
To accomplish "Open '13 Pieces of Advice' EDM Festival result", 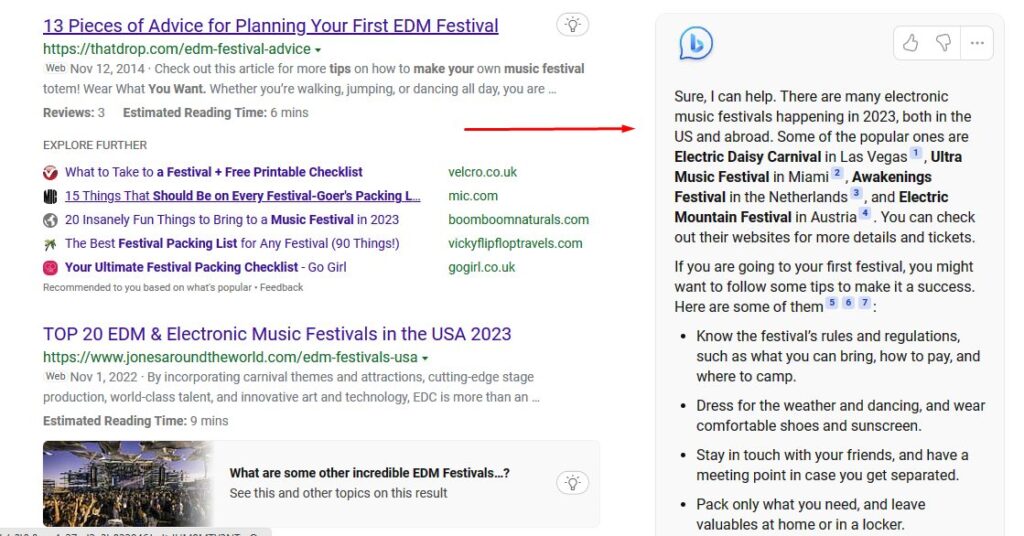I will 270,25.
